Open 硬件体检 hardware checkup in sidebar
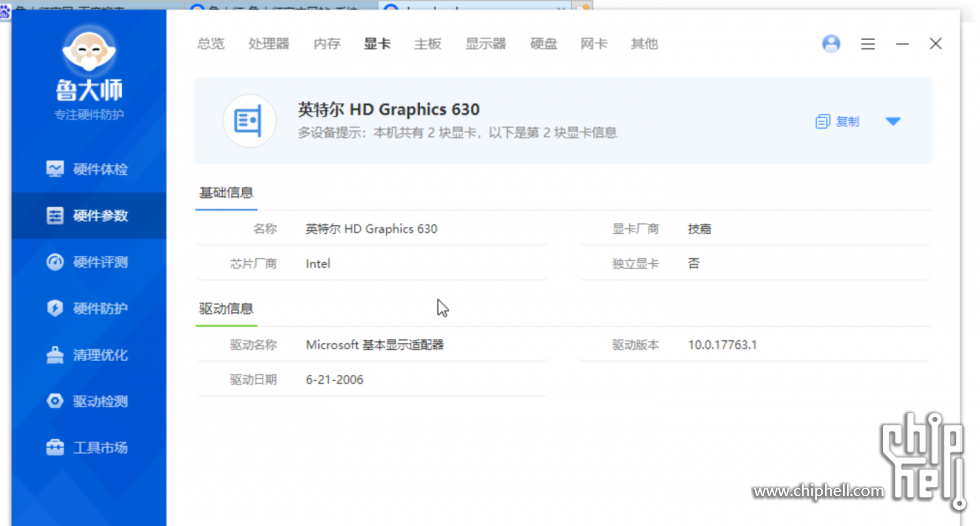The image size is (980, 526). point(89,169)
